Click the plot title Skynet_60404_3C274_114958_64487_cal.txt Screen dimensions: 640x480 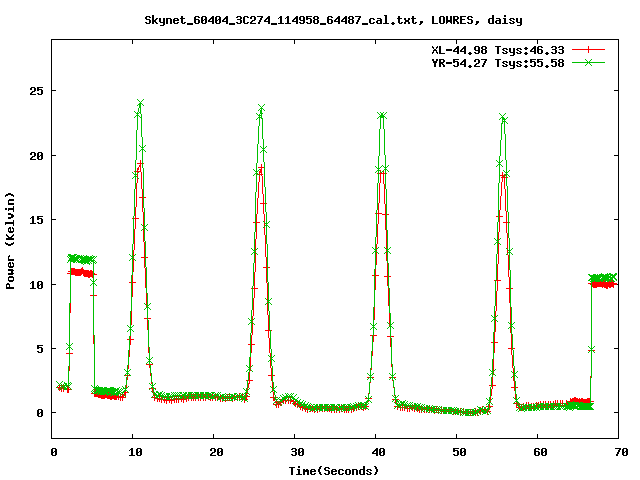click(281, 20)
